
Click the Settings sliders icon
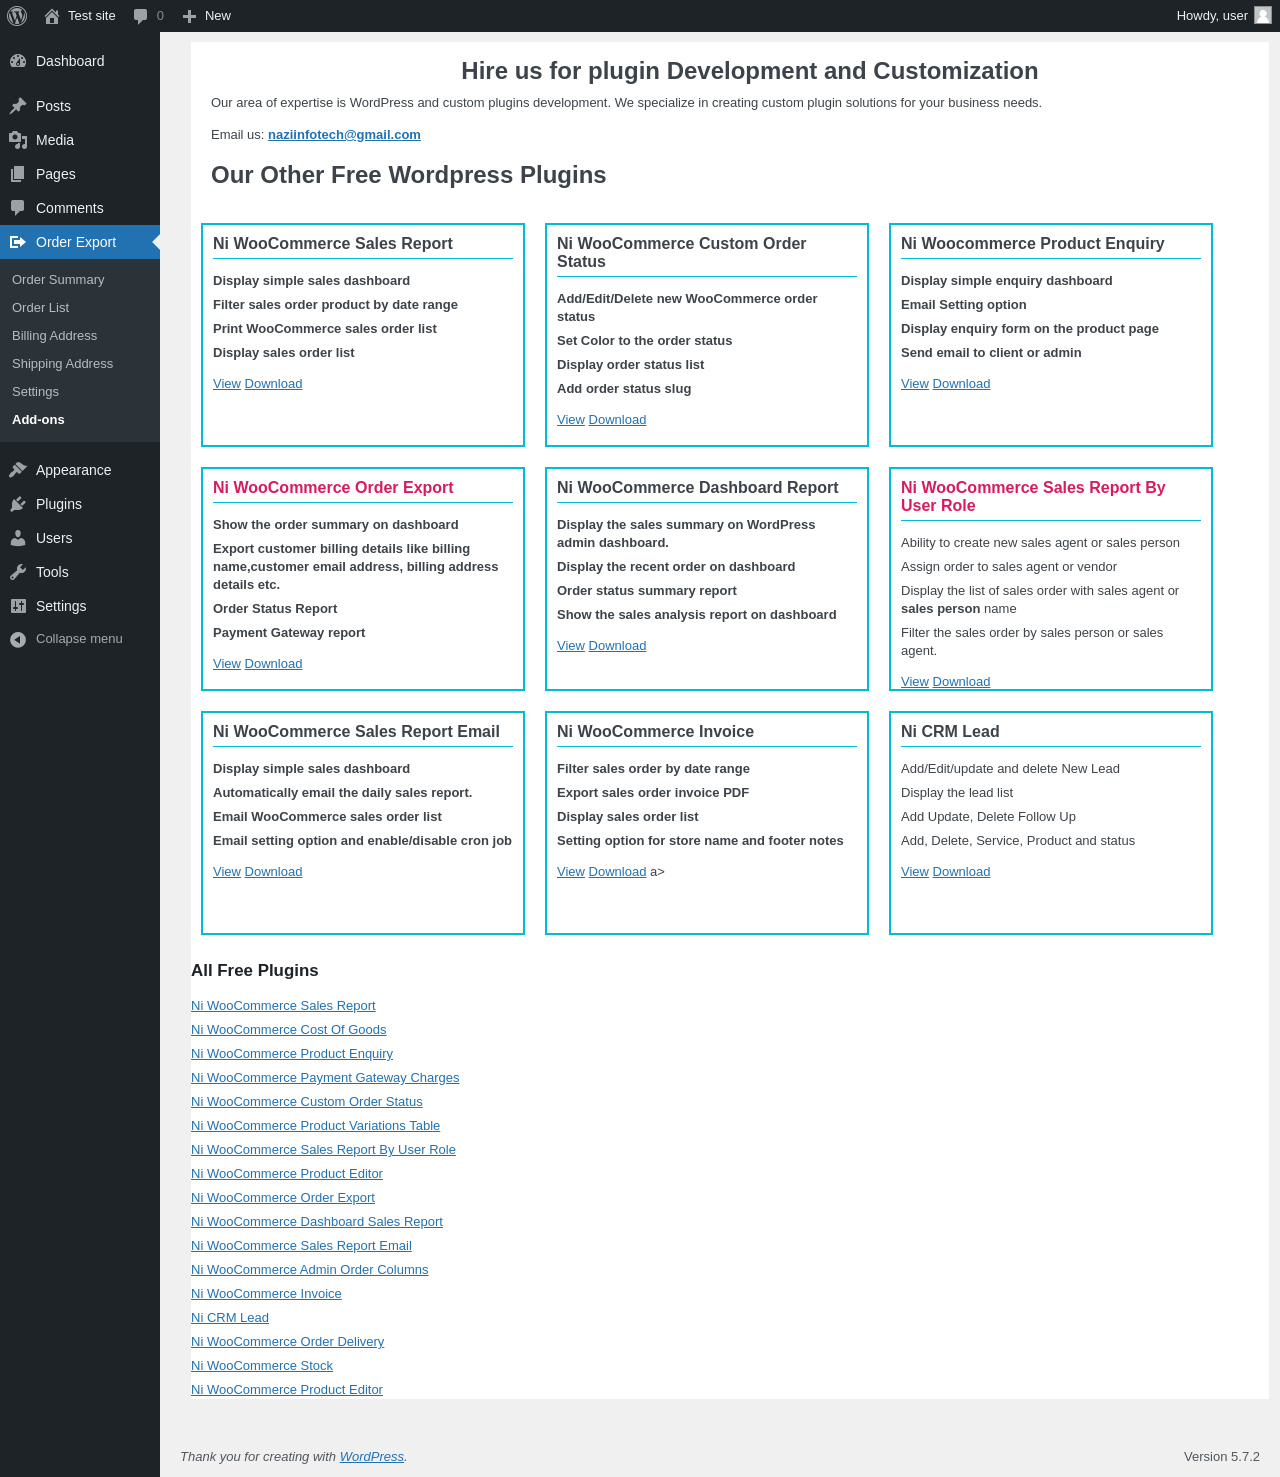(18, 606)
